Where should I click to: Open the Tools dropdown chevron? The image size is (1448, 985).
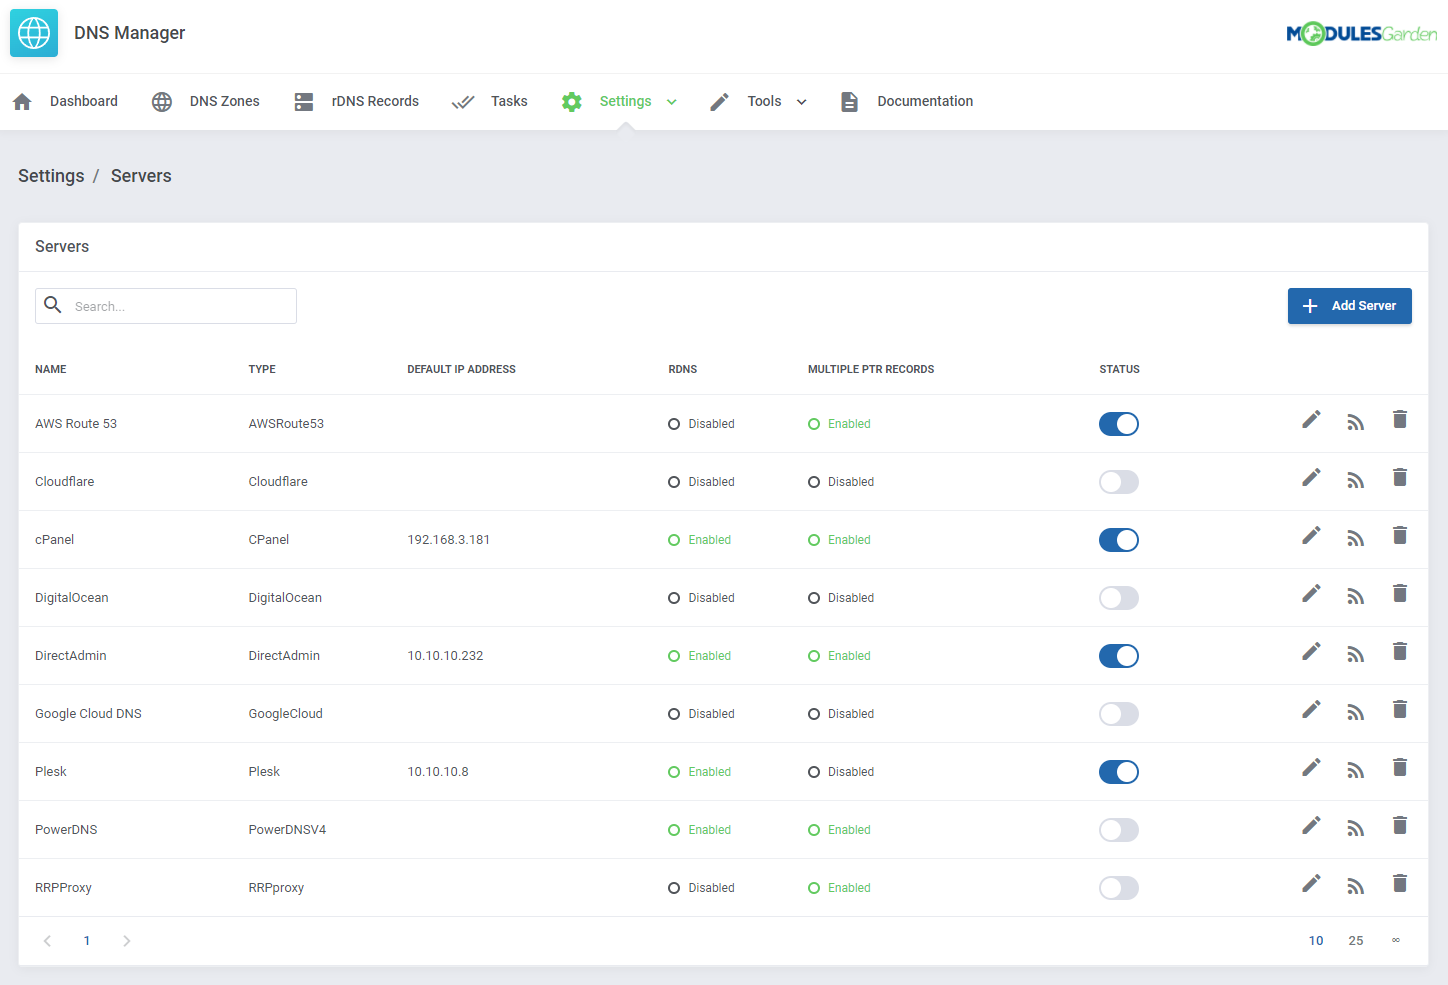pyautogui.click(x=801, y=101)
